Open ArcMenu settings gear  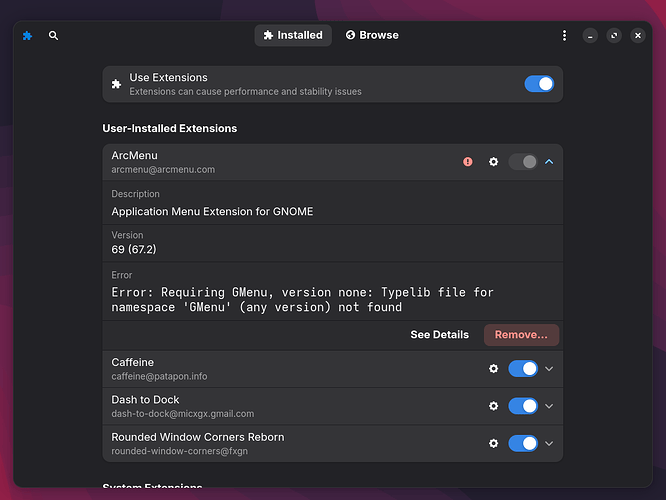click(493, 162)
